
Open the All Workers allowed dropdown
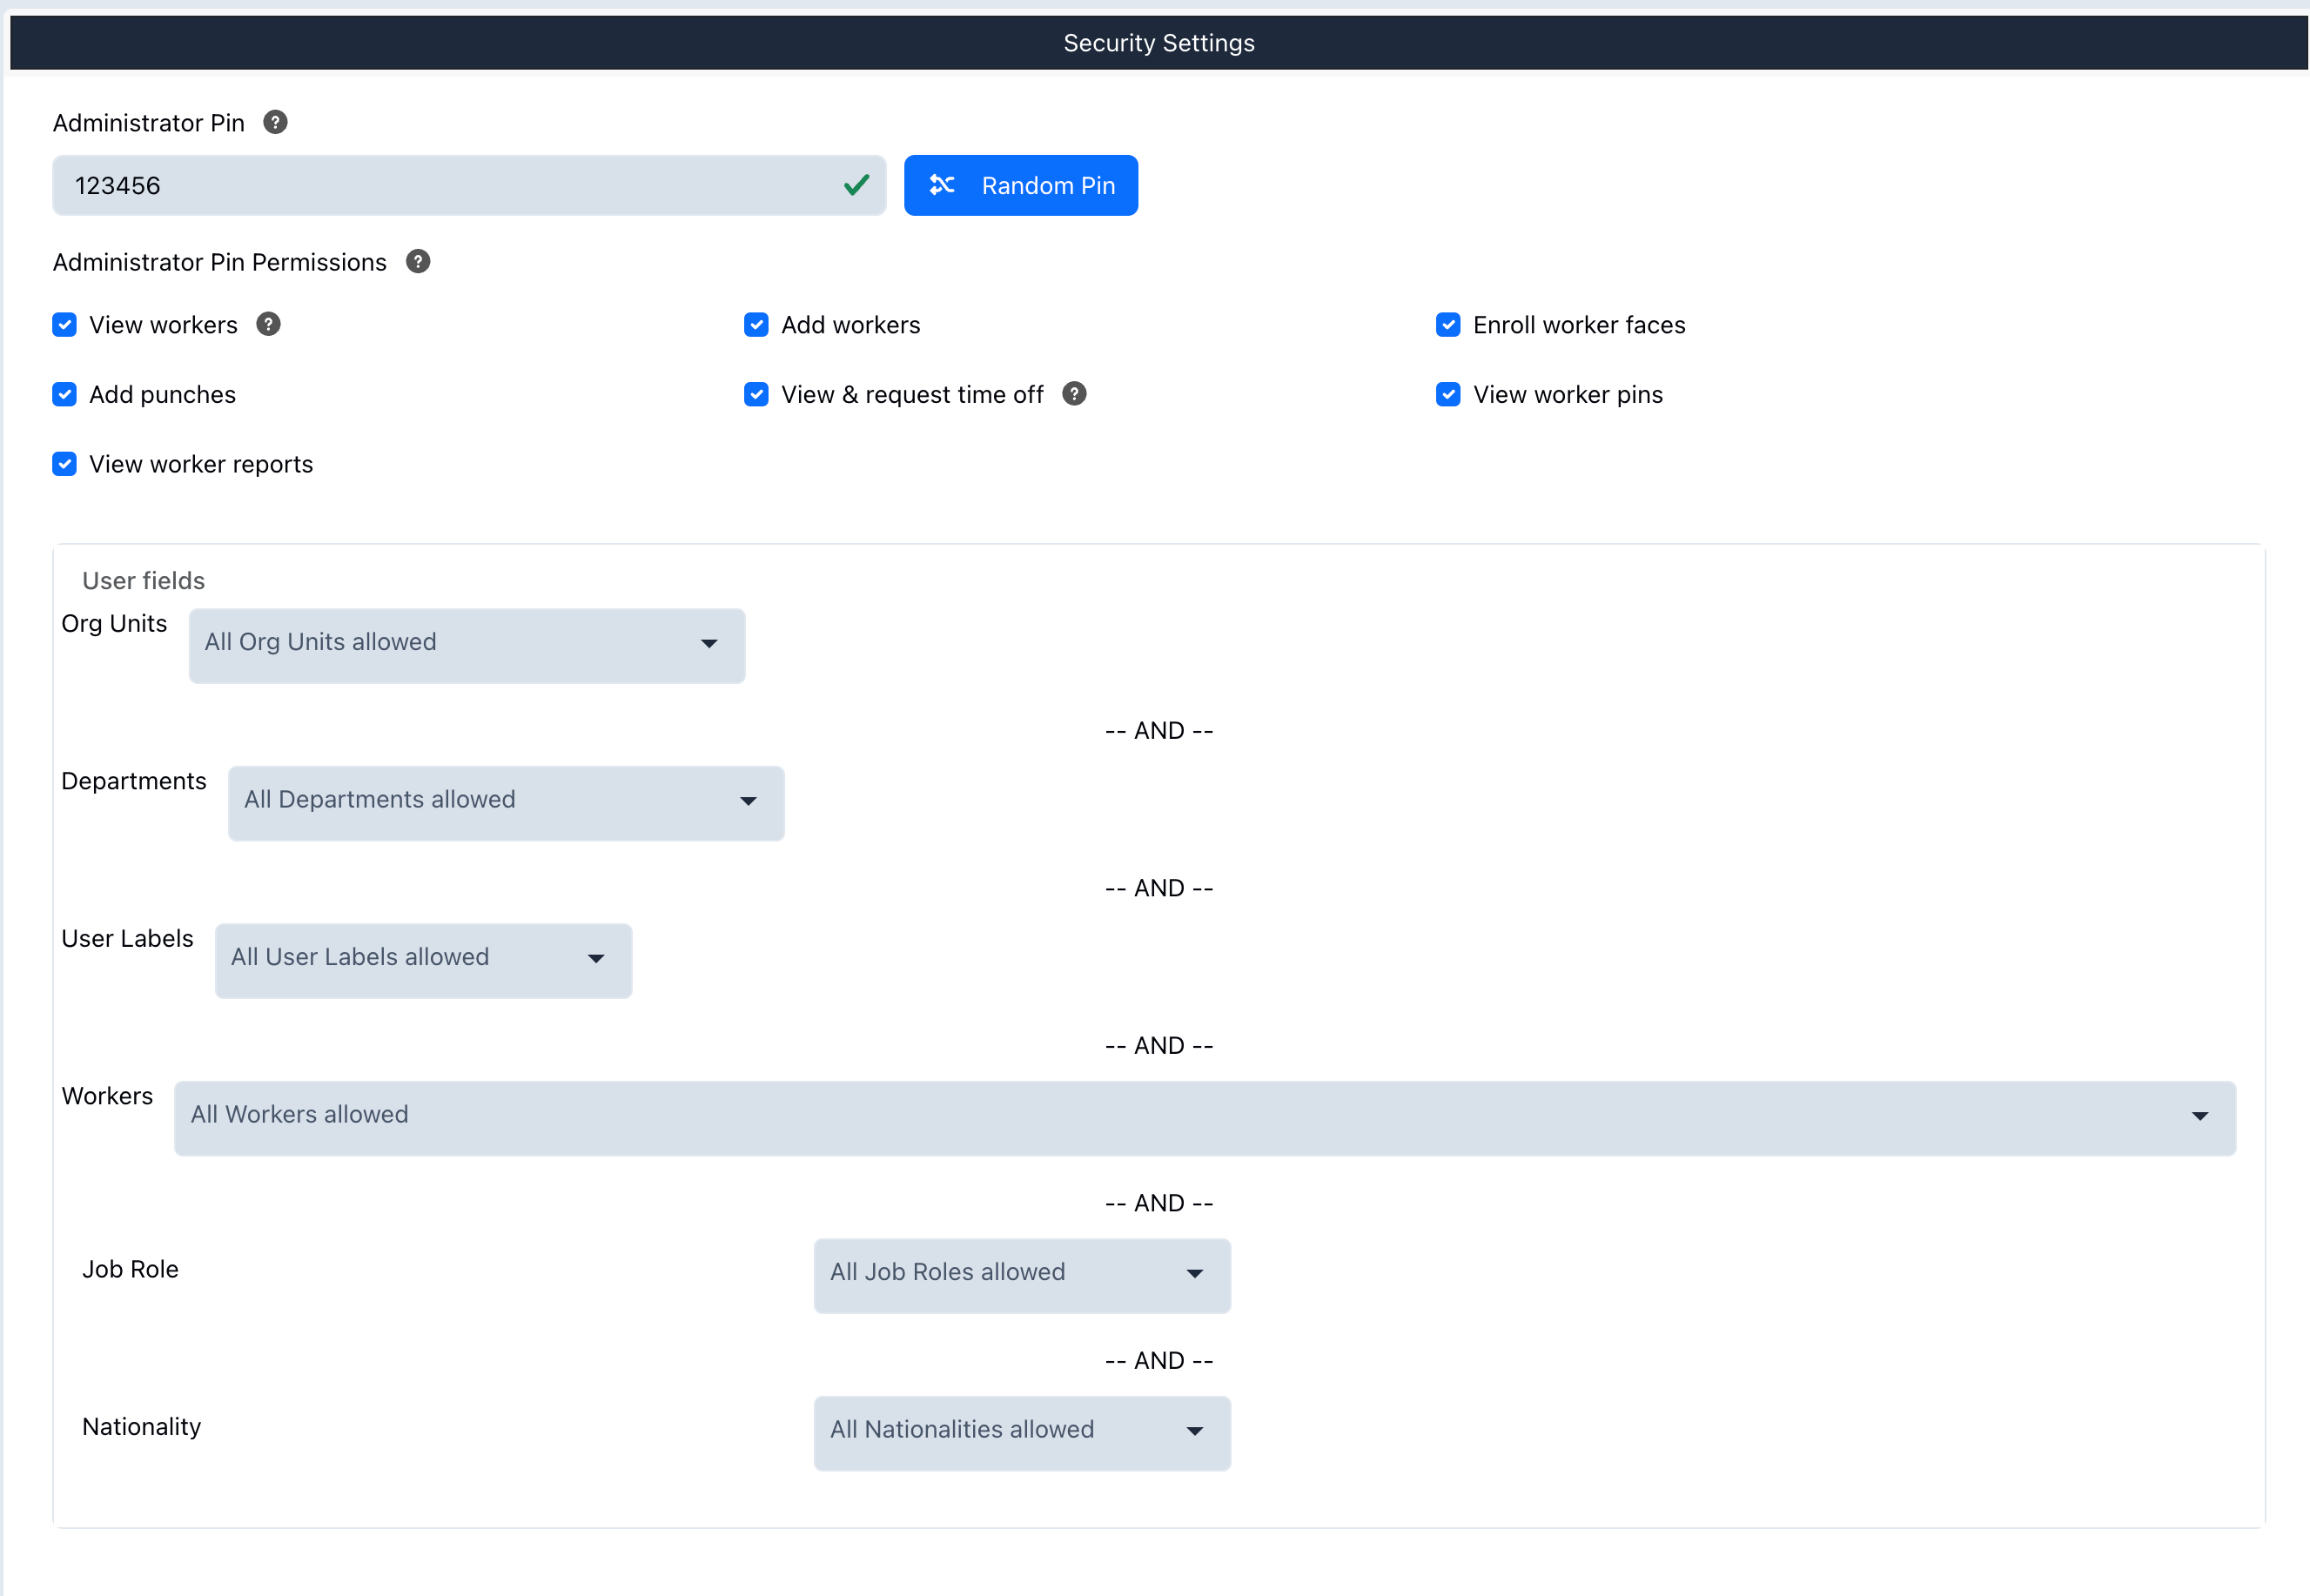(x=1205, y=1118)
